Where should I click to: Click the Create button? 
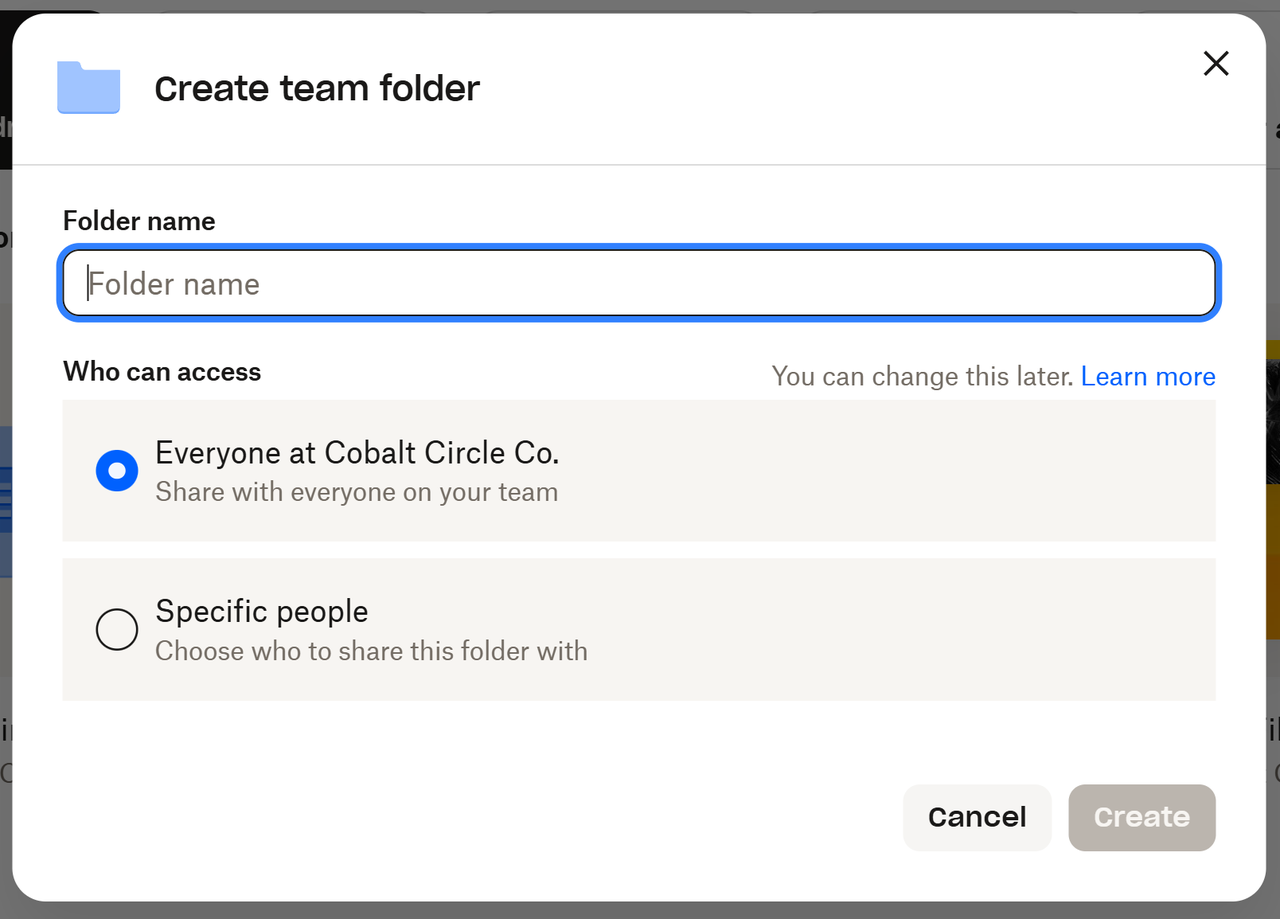[x=1142, y=817]
